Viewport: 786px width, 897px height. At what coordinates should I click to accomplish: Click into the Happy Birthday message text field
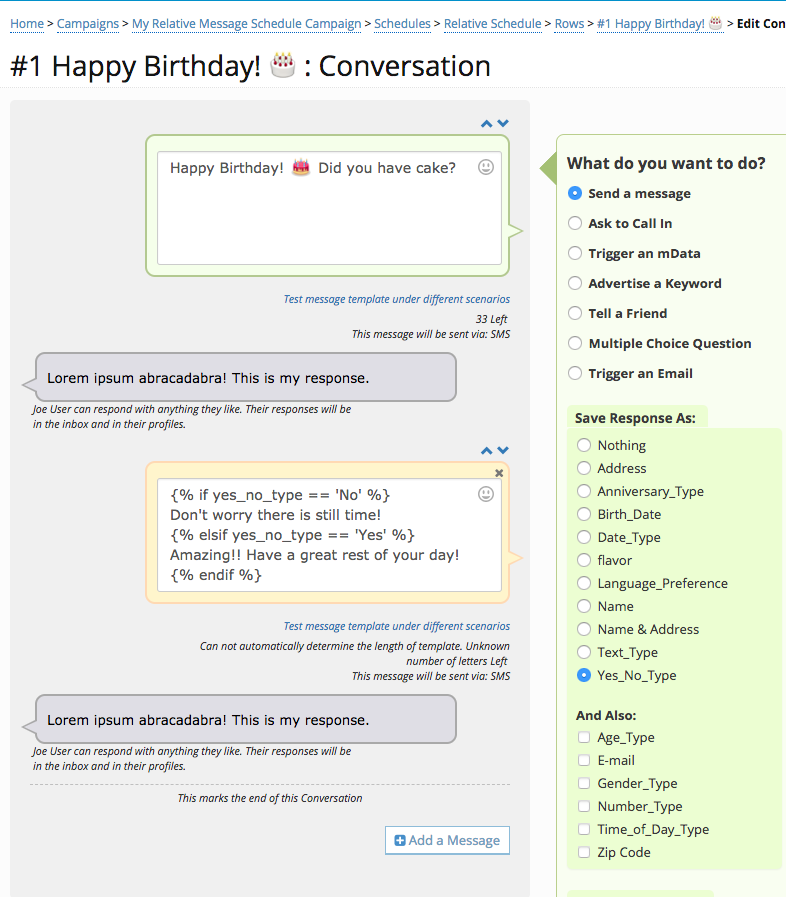tap(330, 208)
